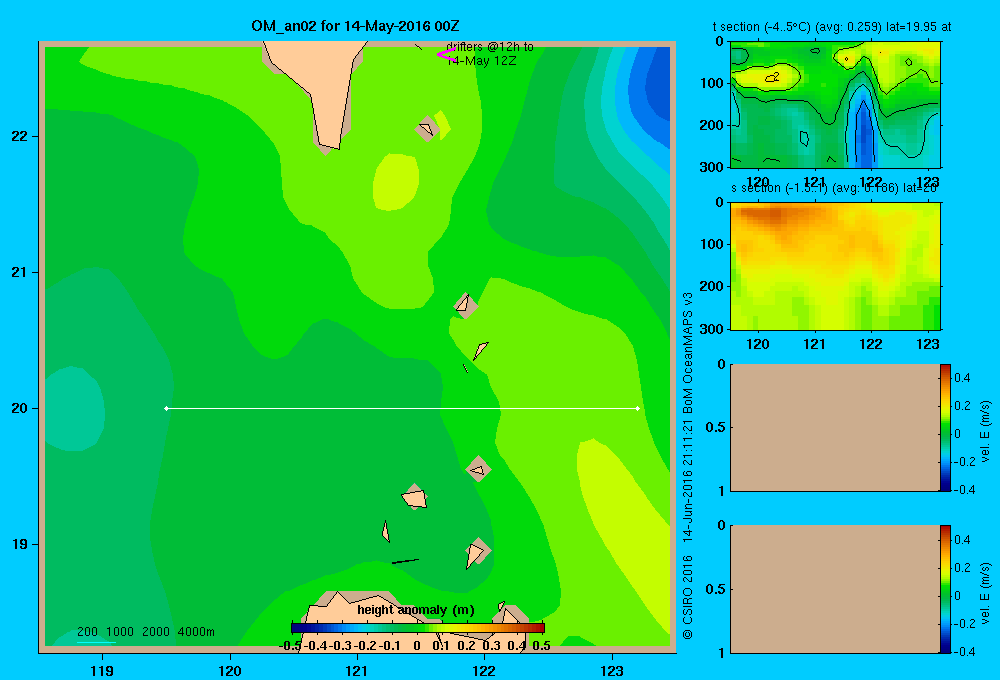Click depth label '300' beside the salinity section
The width and height of the screenshot is (1000, 680).
click(x=712, y=329)
